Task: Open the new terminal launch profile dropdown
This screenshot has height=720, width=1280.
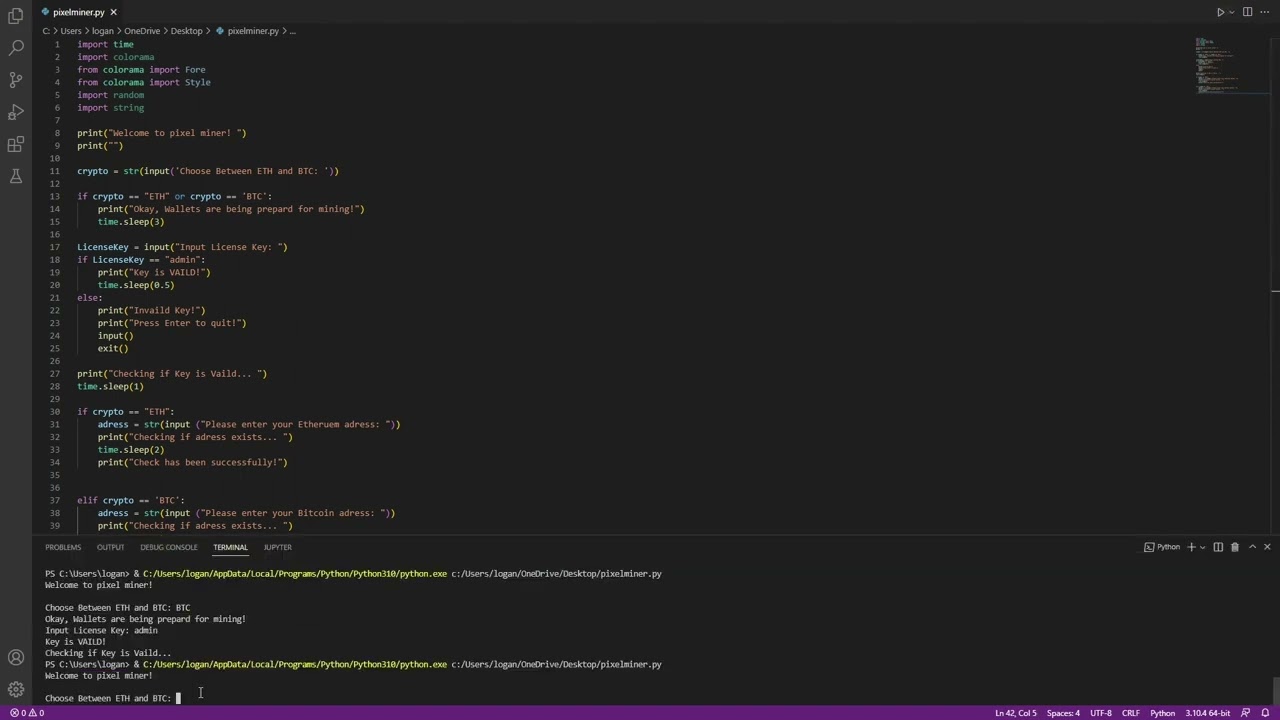Action: tap(1202, 547)
